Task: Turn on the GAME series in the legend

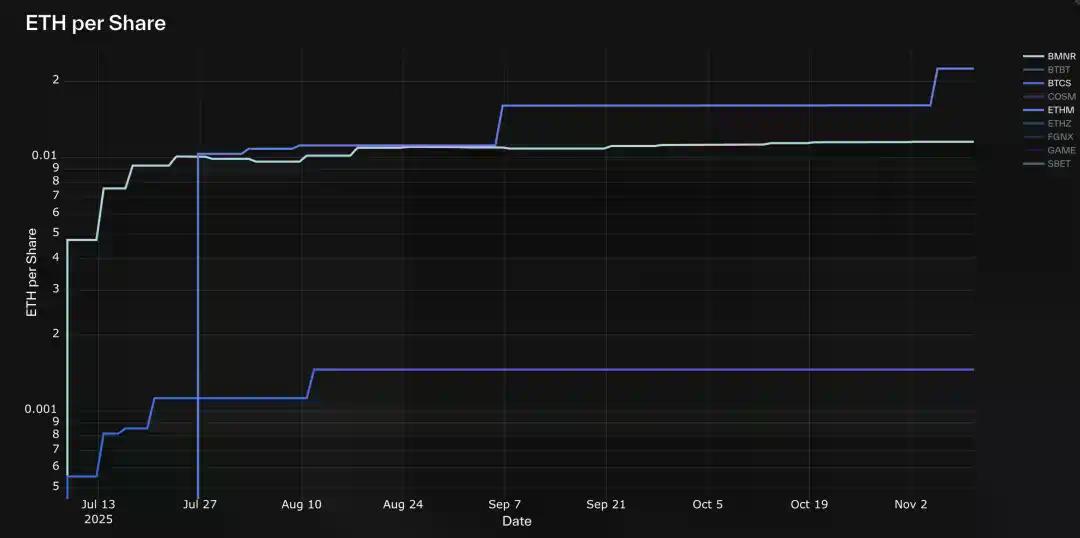Action: click(1061, 150)
